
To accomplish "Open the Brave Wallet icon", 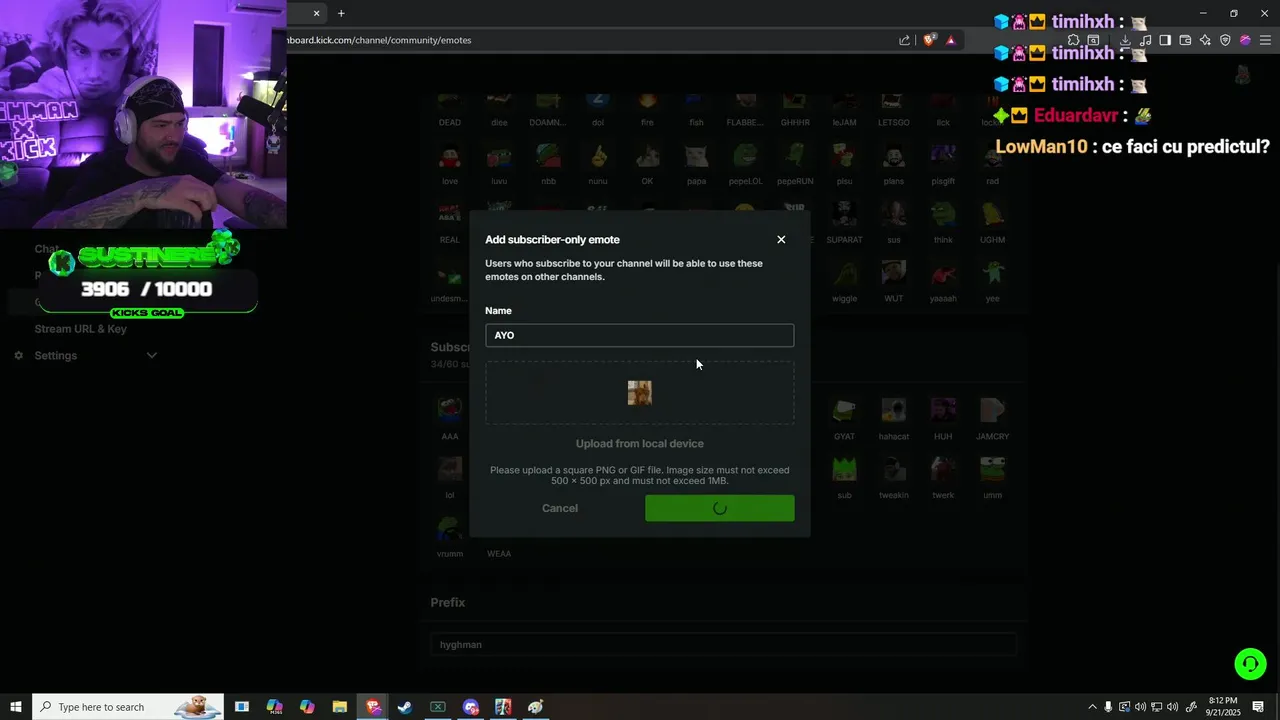I will coord(1185,40).
